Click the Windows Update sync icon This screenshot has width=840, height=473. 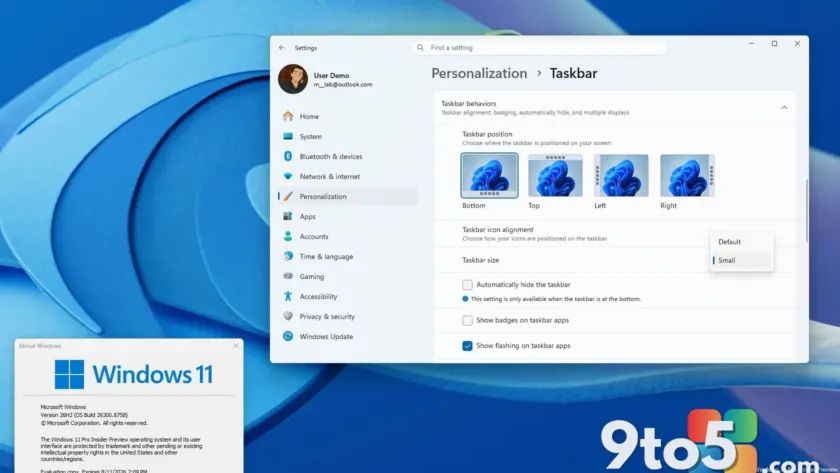(x=288, y=336)
